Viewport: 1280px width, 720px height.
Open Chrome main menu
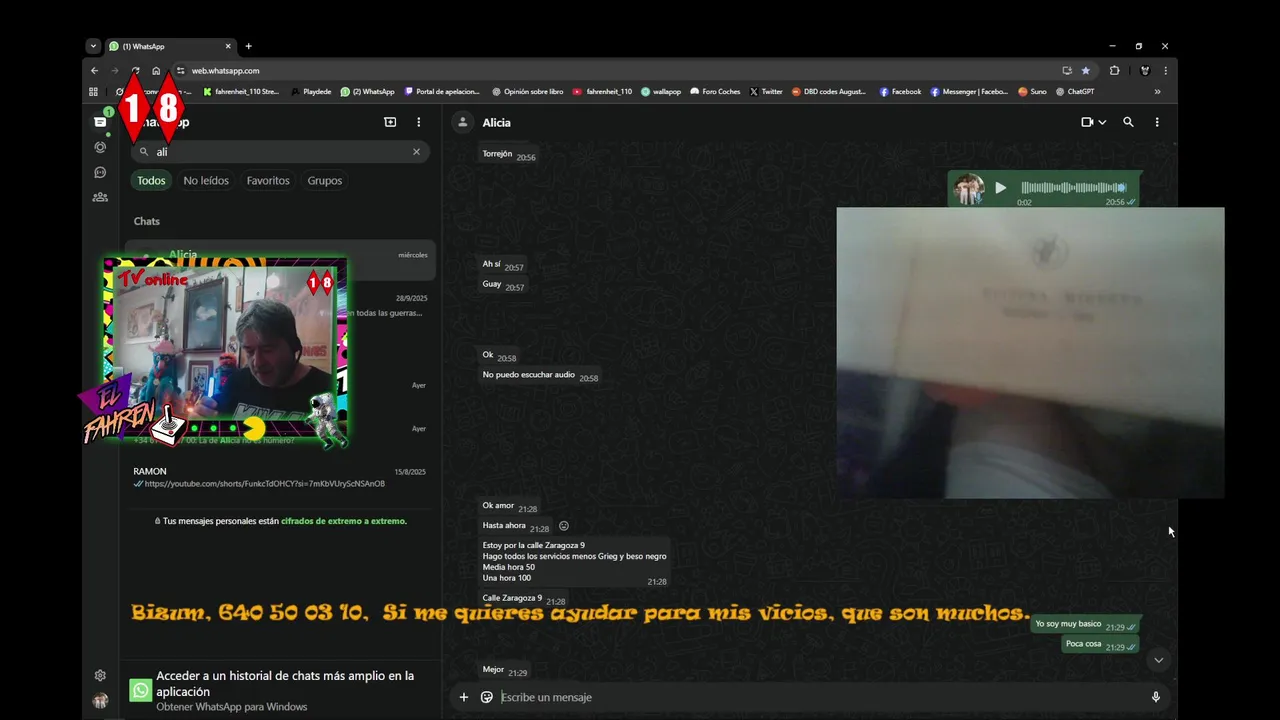click(1165, 71)
